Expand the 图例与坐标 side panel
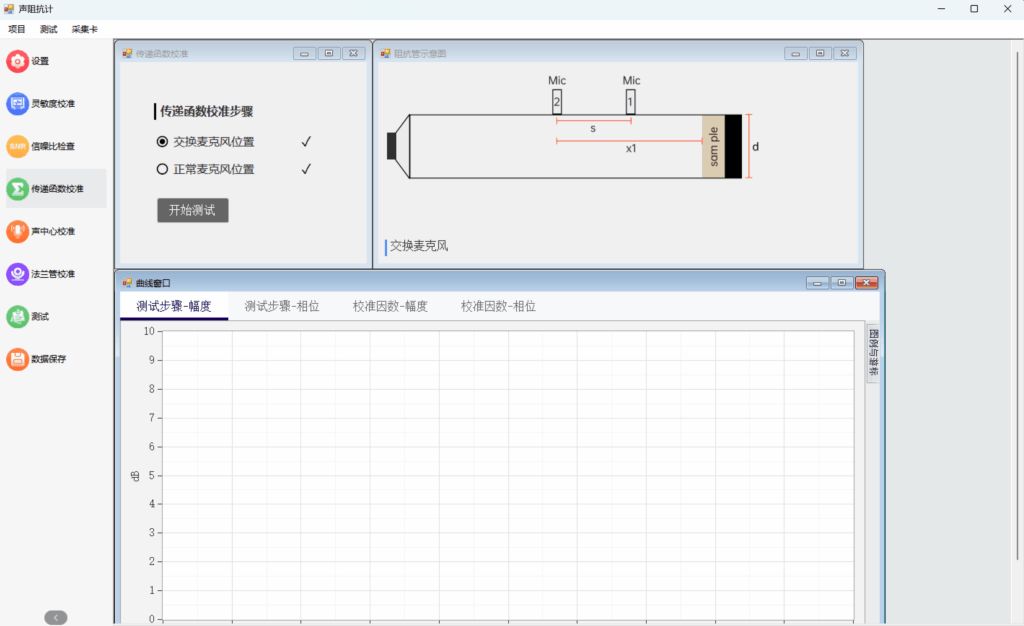Viewport: 1024px width, 626px height. [x=872, y=354]
